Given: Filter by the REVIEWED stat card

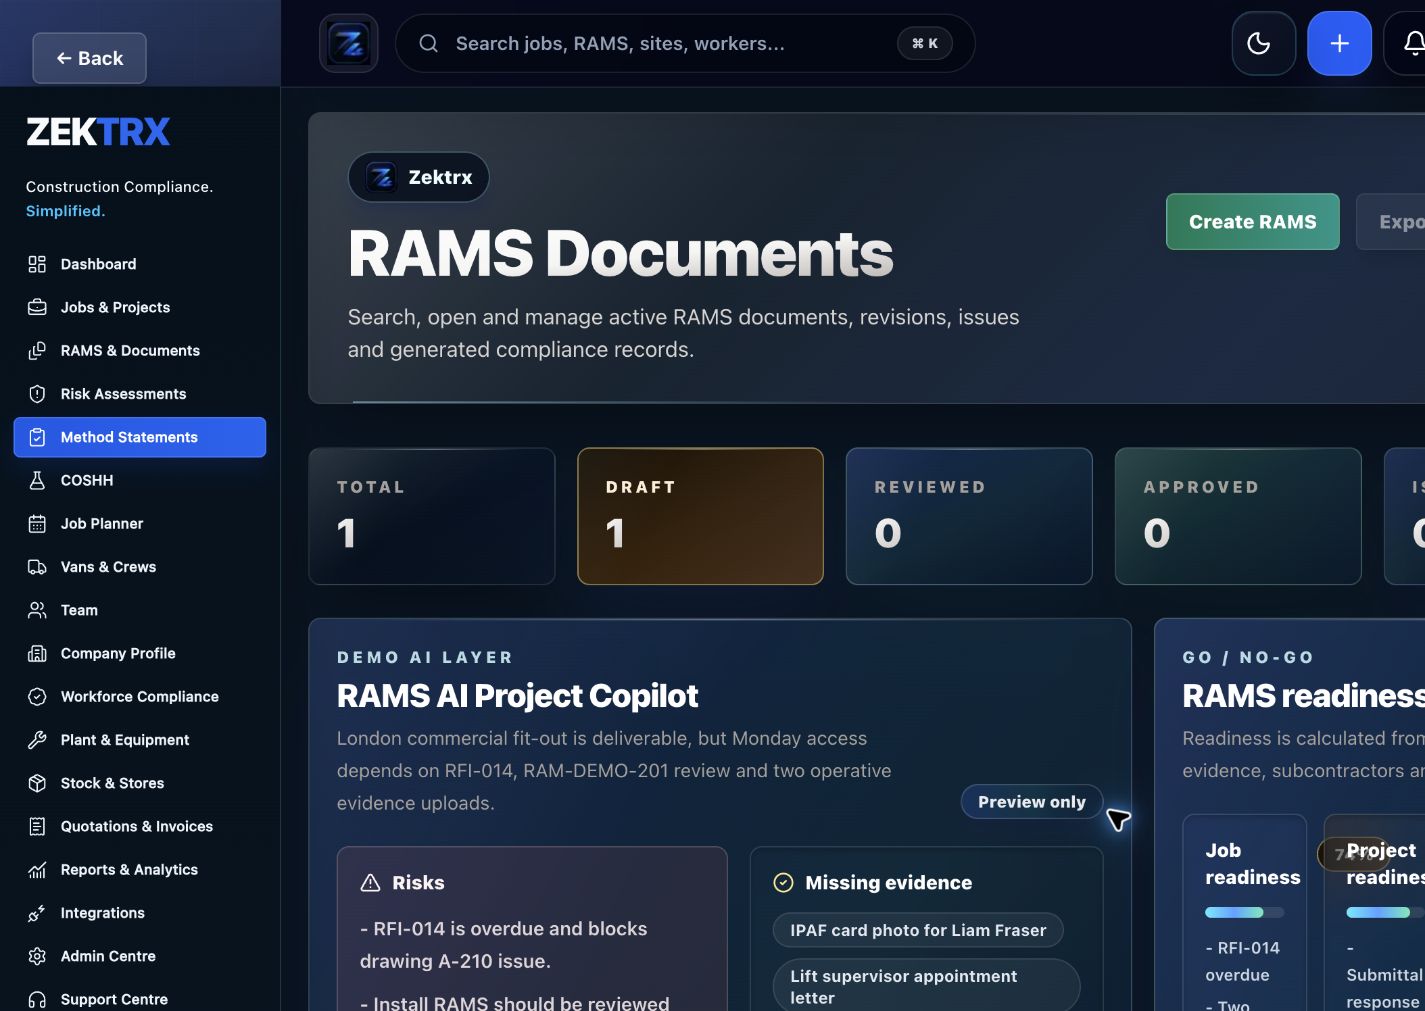Looking at the screenshot, I should [x=969, y=516].
